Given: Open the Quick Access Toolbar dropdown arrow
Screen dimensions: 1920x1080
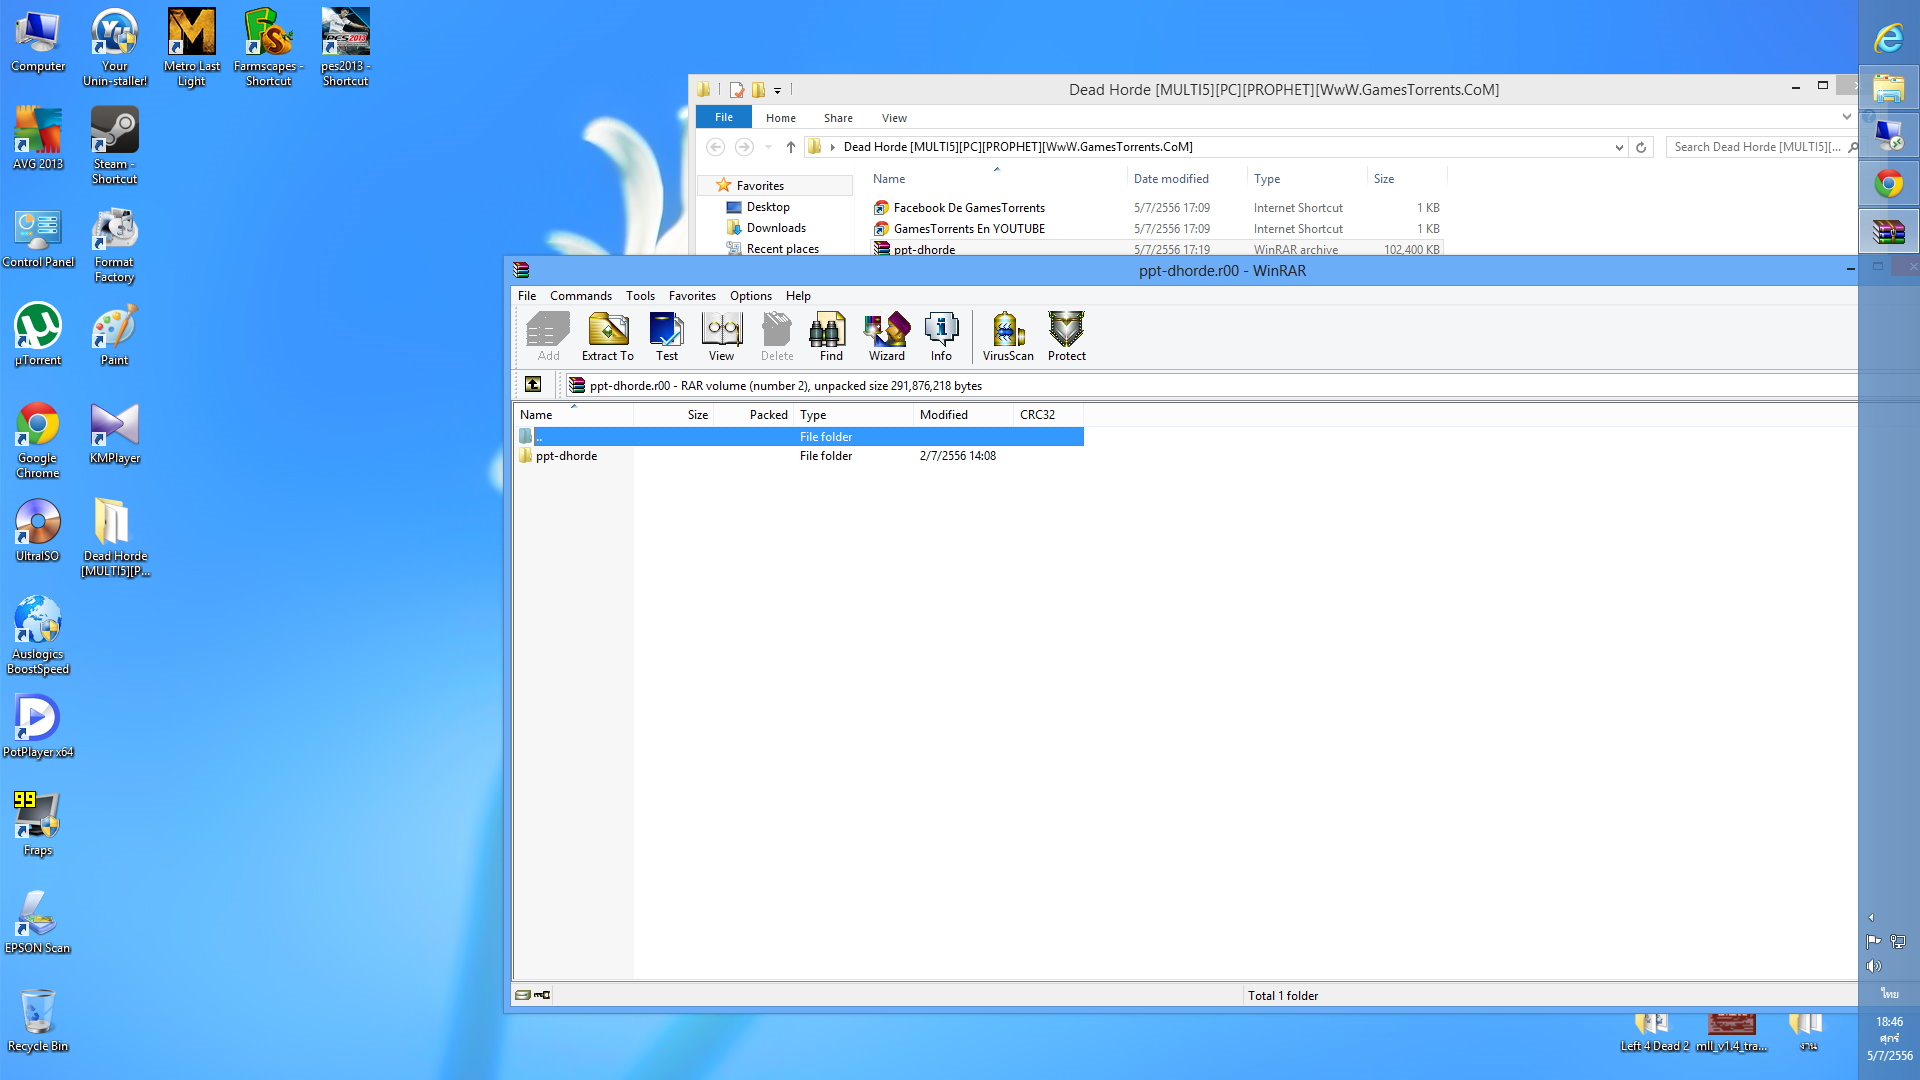Looking at the screenshot, I should coord(777,90).
